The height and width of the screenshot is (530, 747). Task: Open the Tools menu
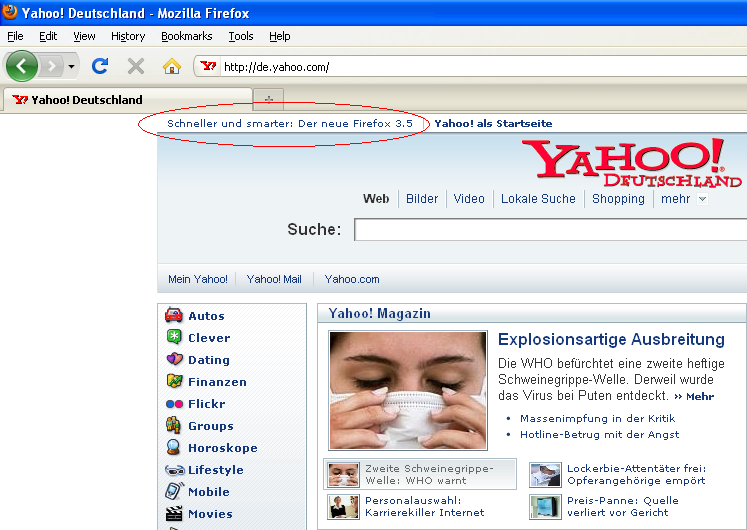[x=241, y=36]
